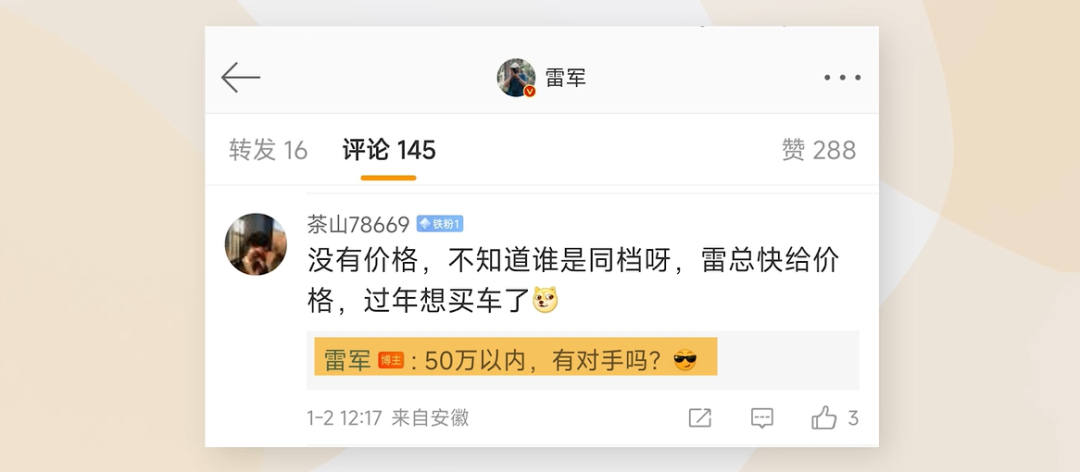
Task: Tap the sunglasses emoji in reply
Action: (x=685, y=360)
